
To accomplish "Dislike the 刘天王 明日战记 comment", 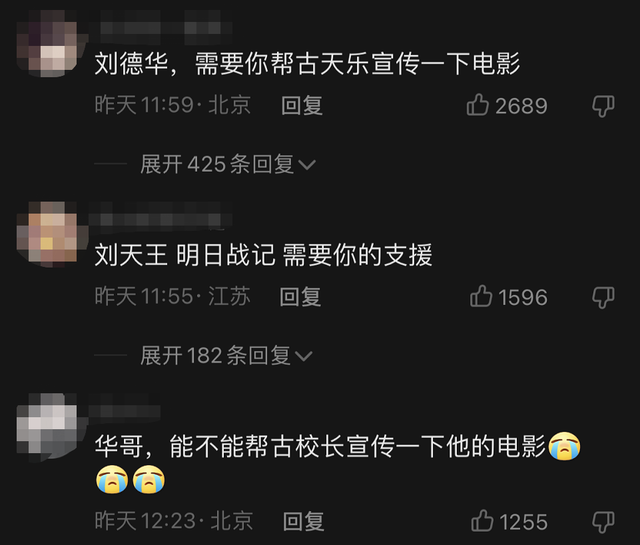I will (603, 297).
